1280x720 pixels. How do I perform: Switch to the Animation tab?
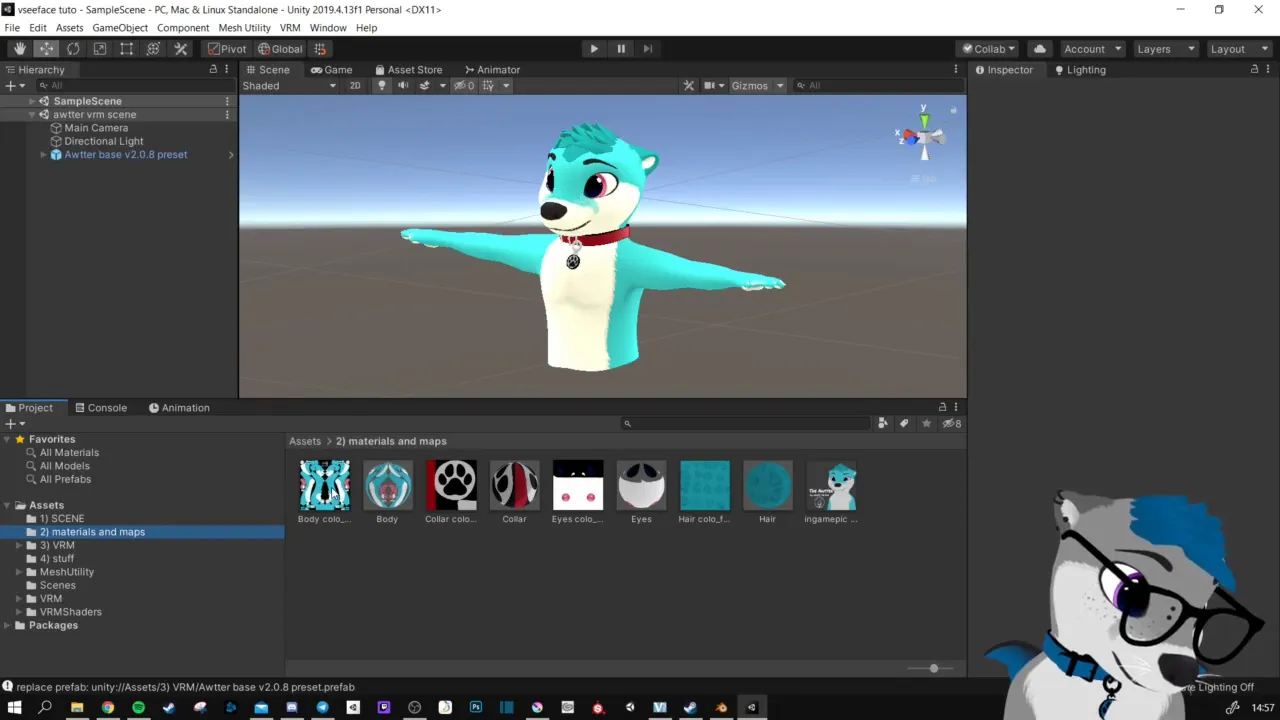pos(179,408)
